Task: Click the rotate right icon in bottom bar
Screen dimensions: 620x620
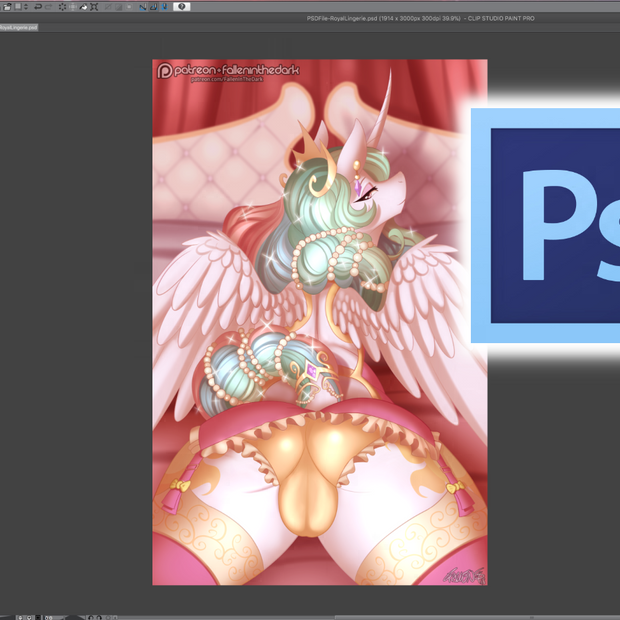Action: 99,618
